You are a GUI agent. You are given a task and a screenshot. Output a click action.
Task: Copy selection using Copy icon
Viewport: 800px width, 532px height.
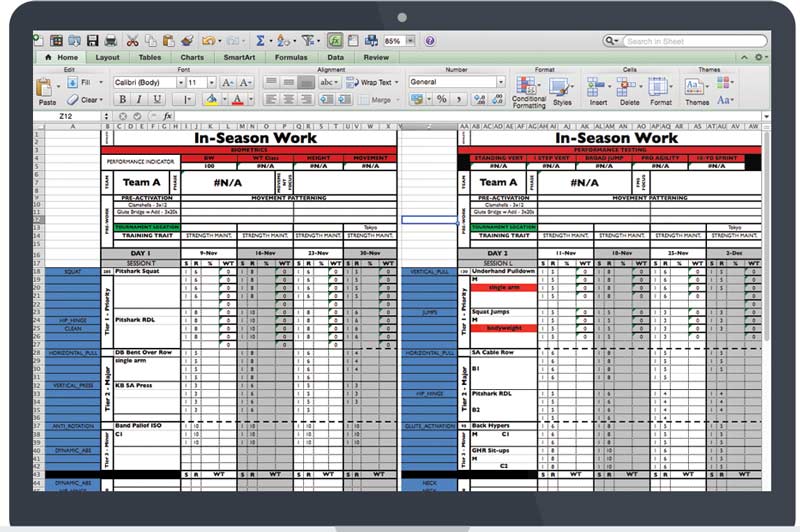click(x=151, y=41)
